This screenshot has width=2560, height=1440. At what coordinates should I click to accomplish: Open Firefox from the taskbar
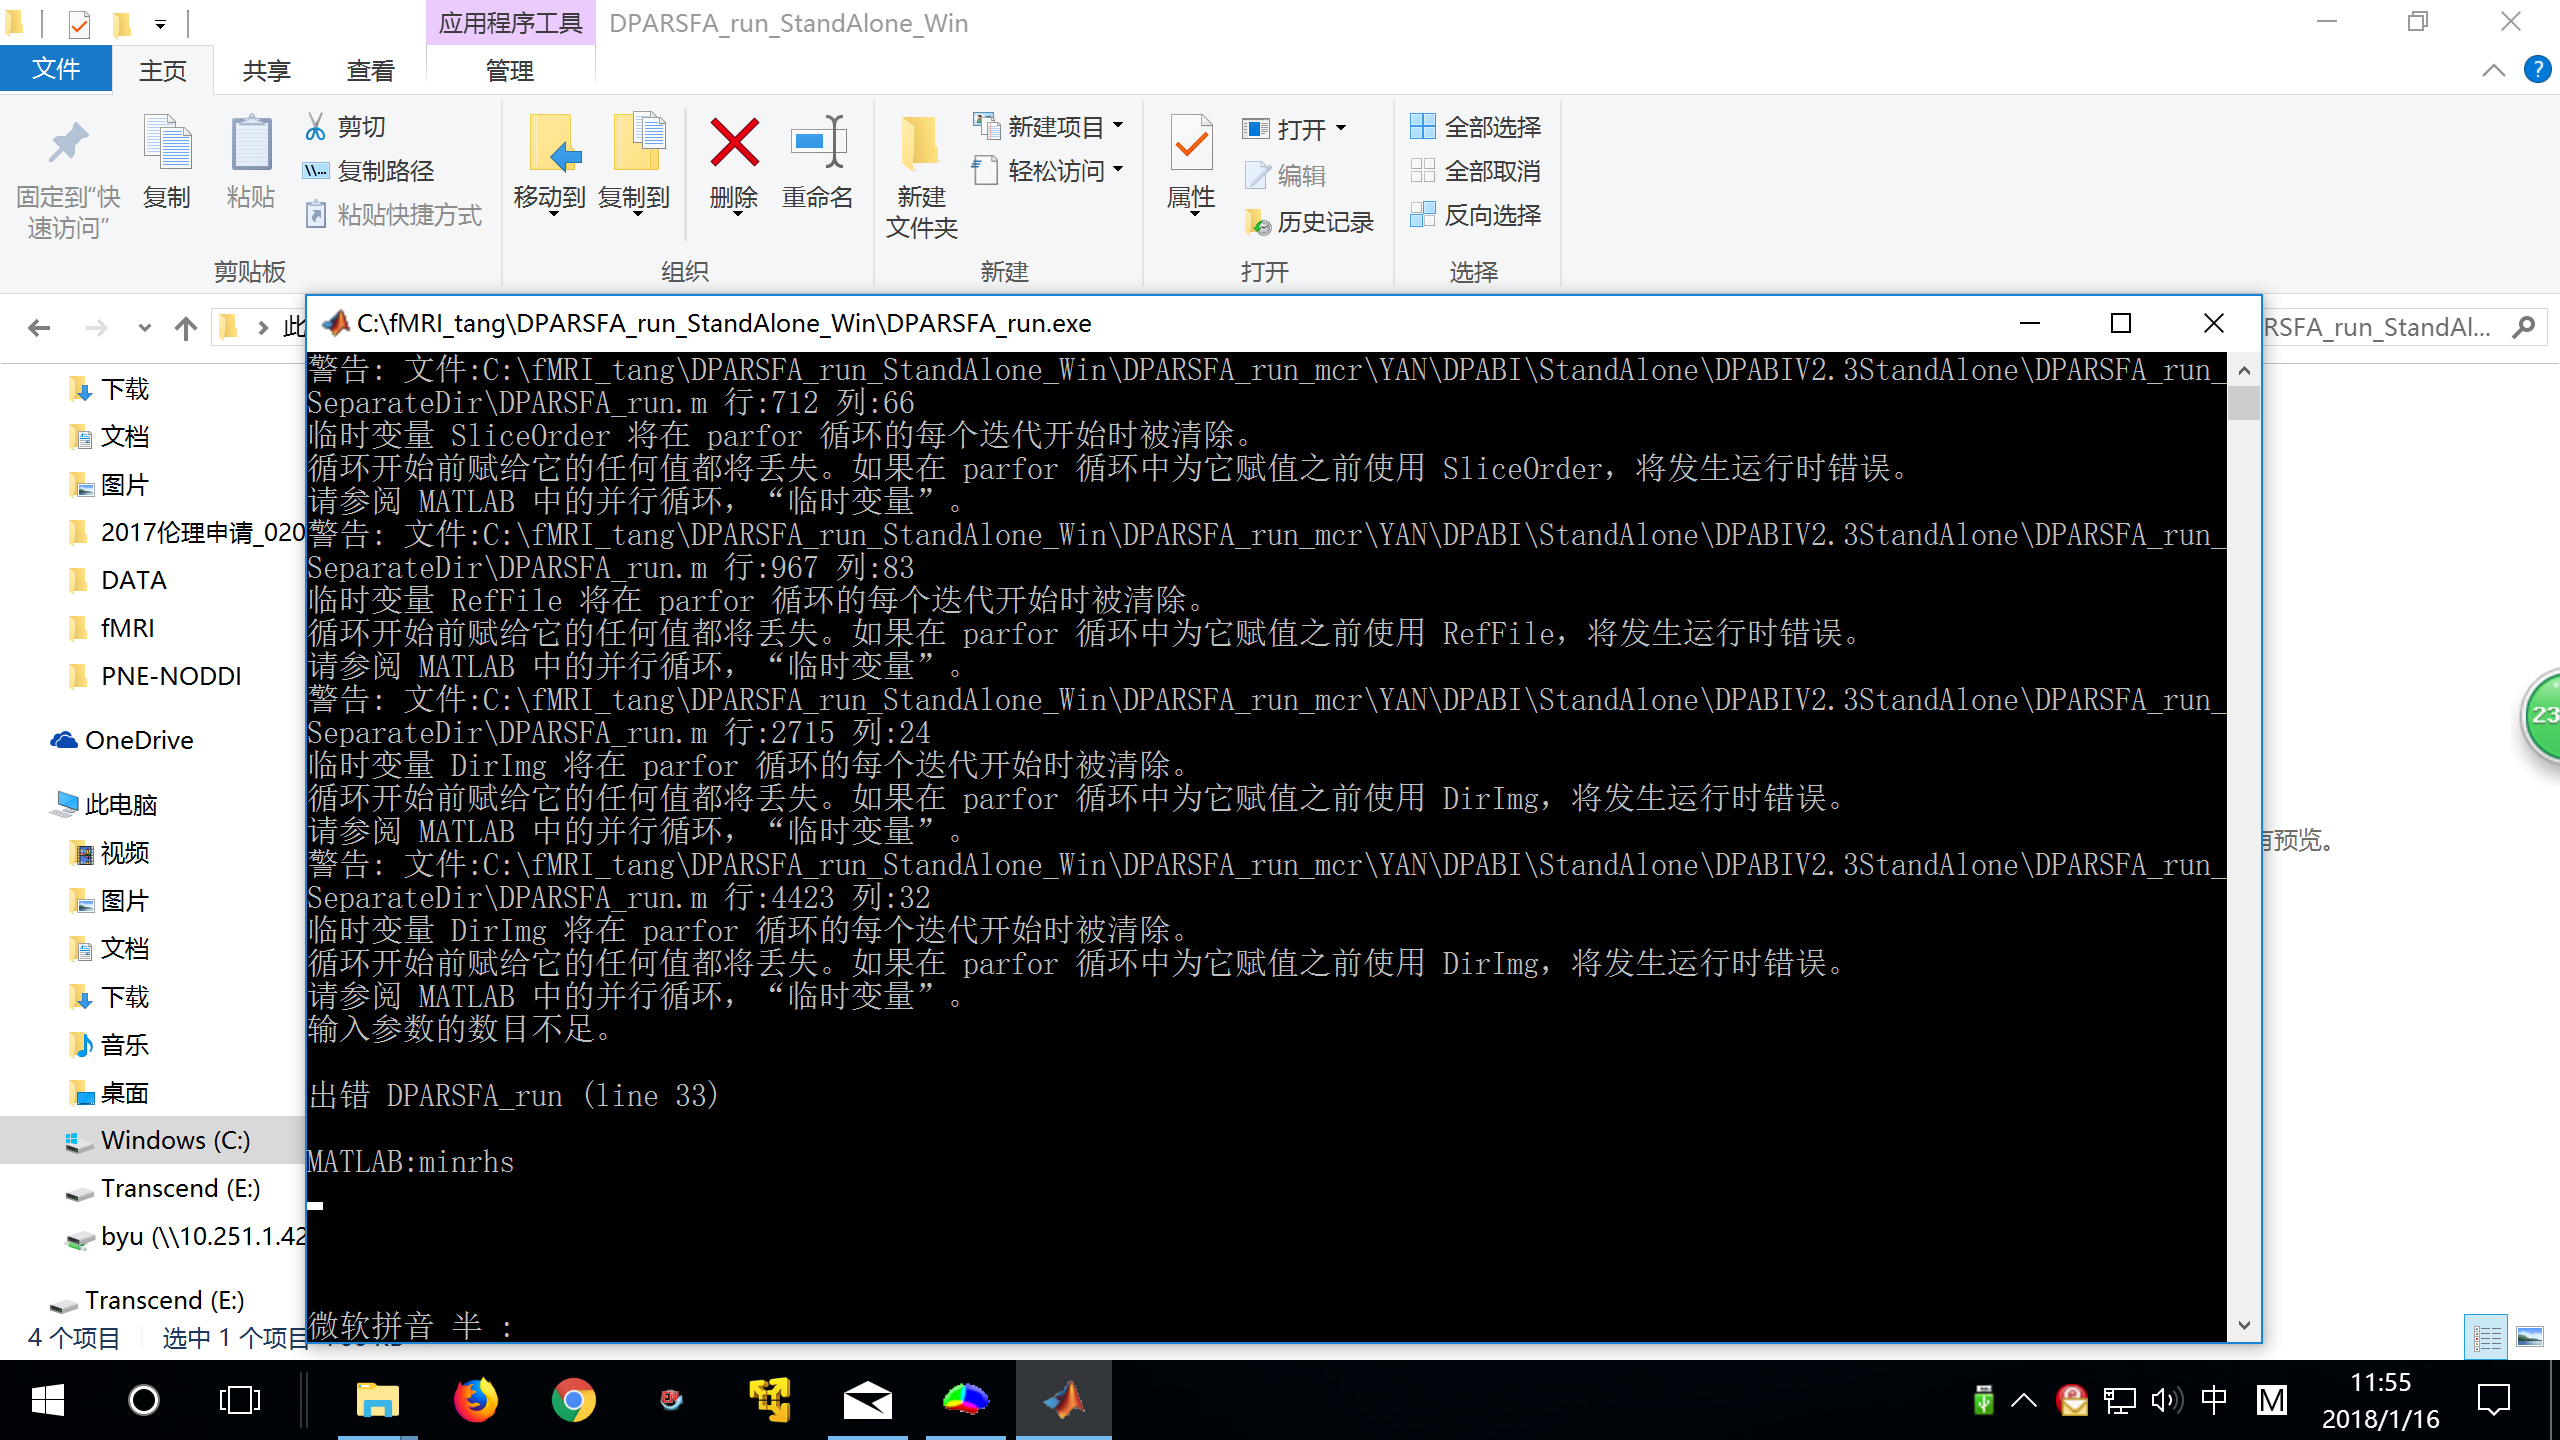[476, 1400]
